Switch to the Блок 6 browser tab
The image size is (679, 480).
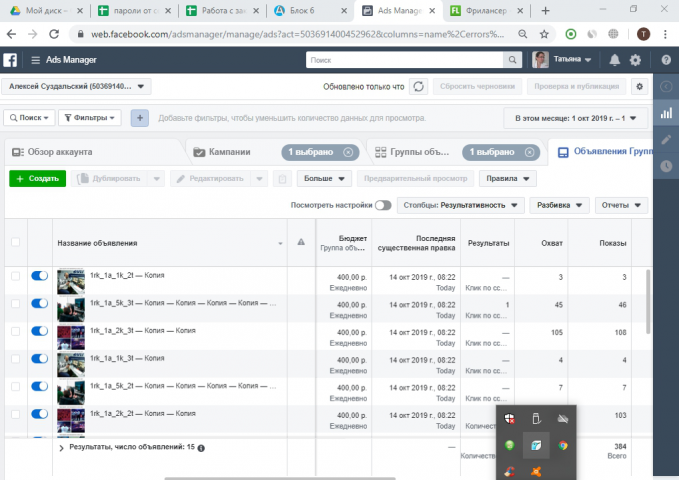[x=310, y=11]
